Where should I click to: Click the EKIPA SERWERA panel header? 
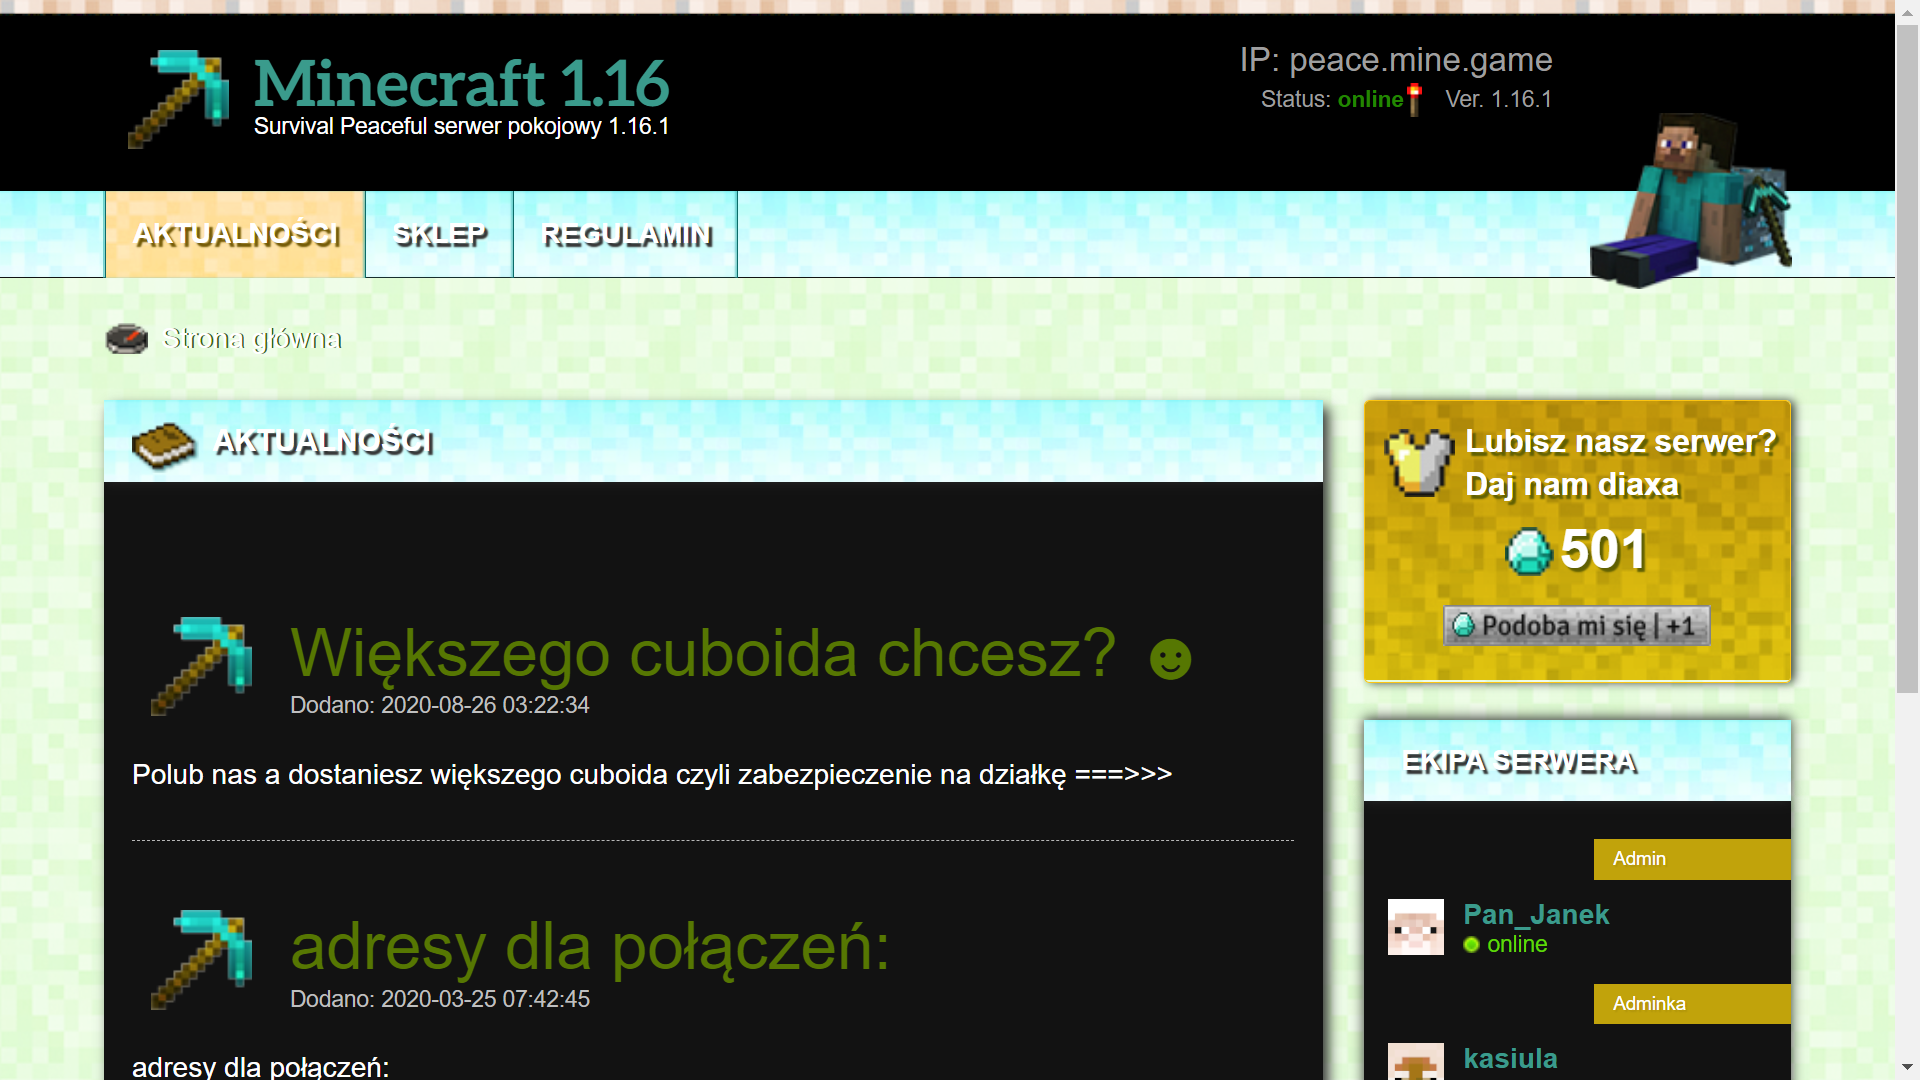(x=1577, y=761)
